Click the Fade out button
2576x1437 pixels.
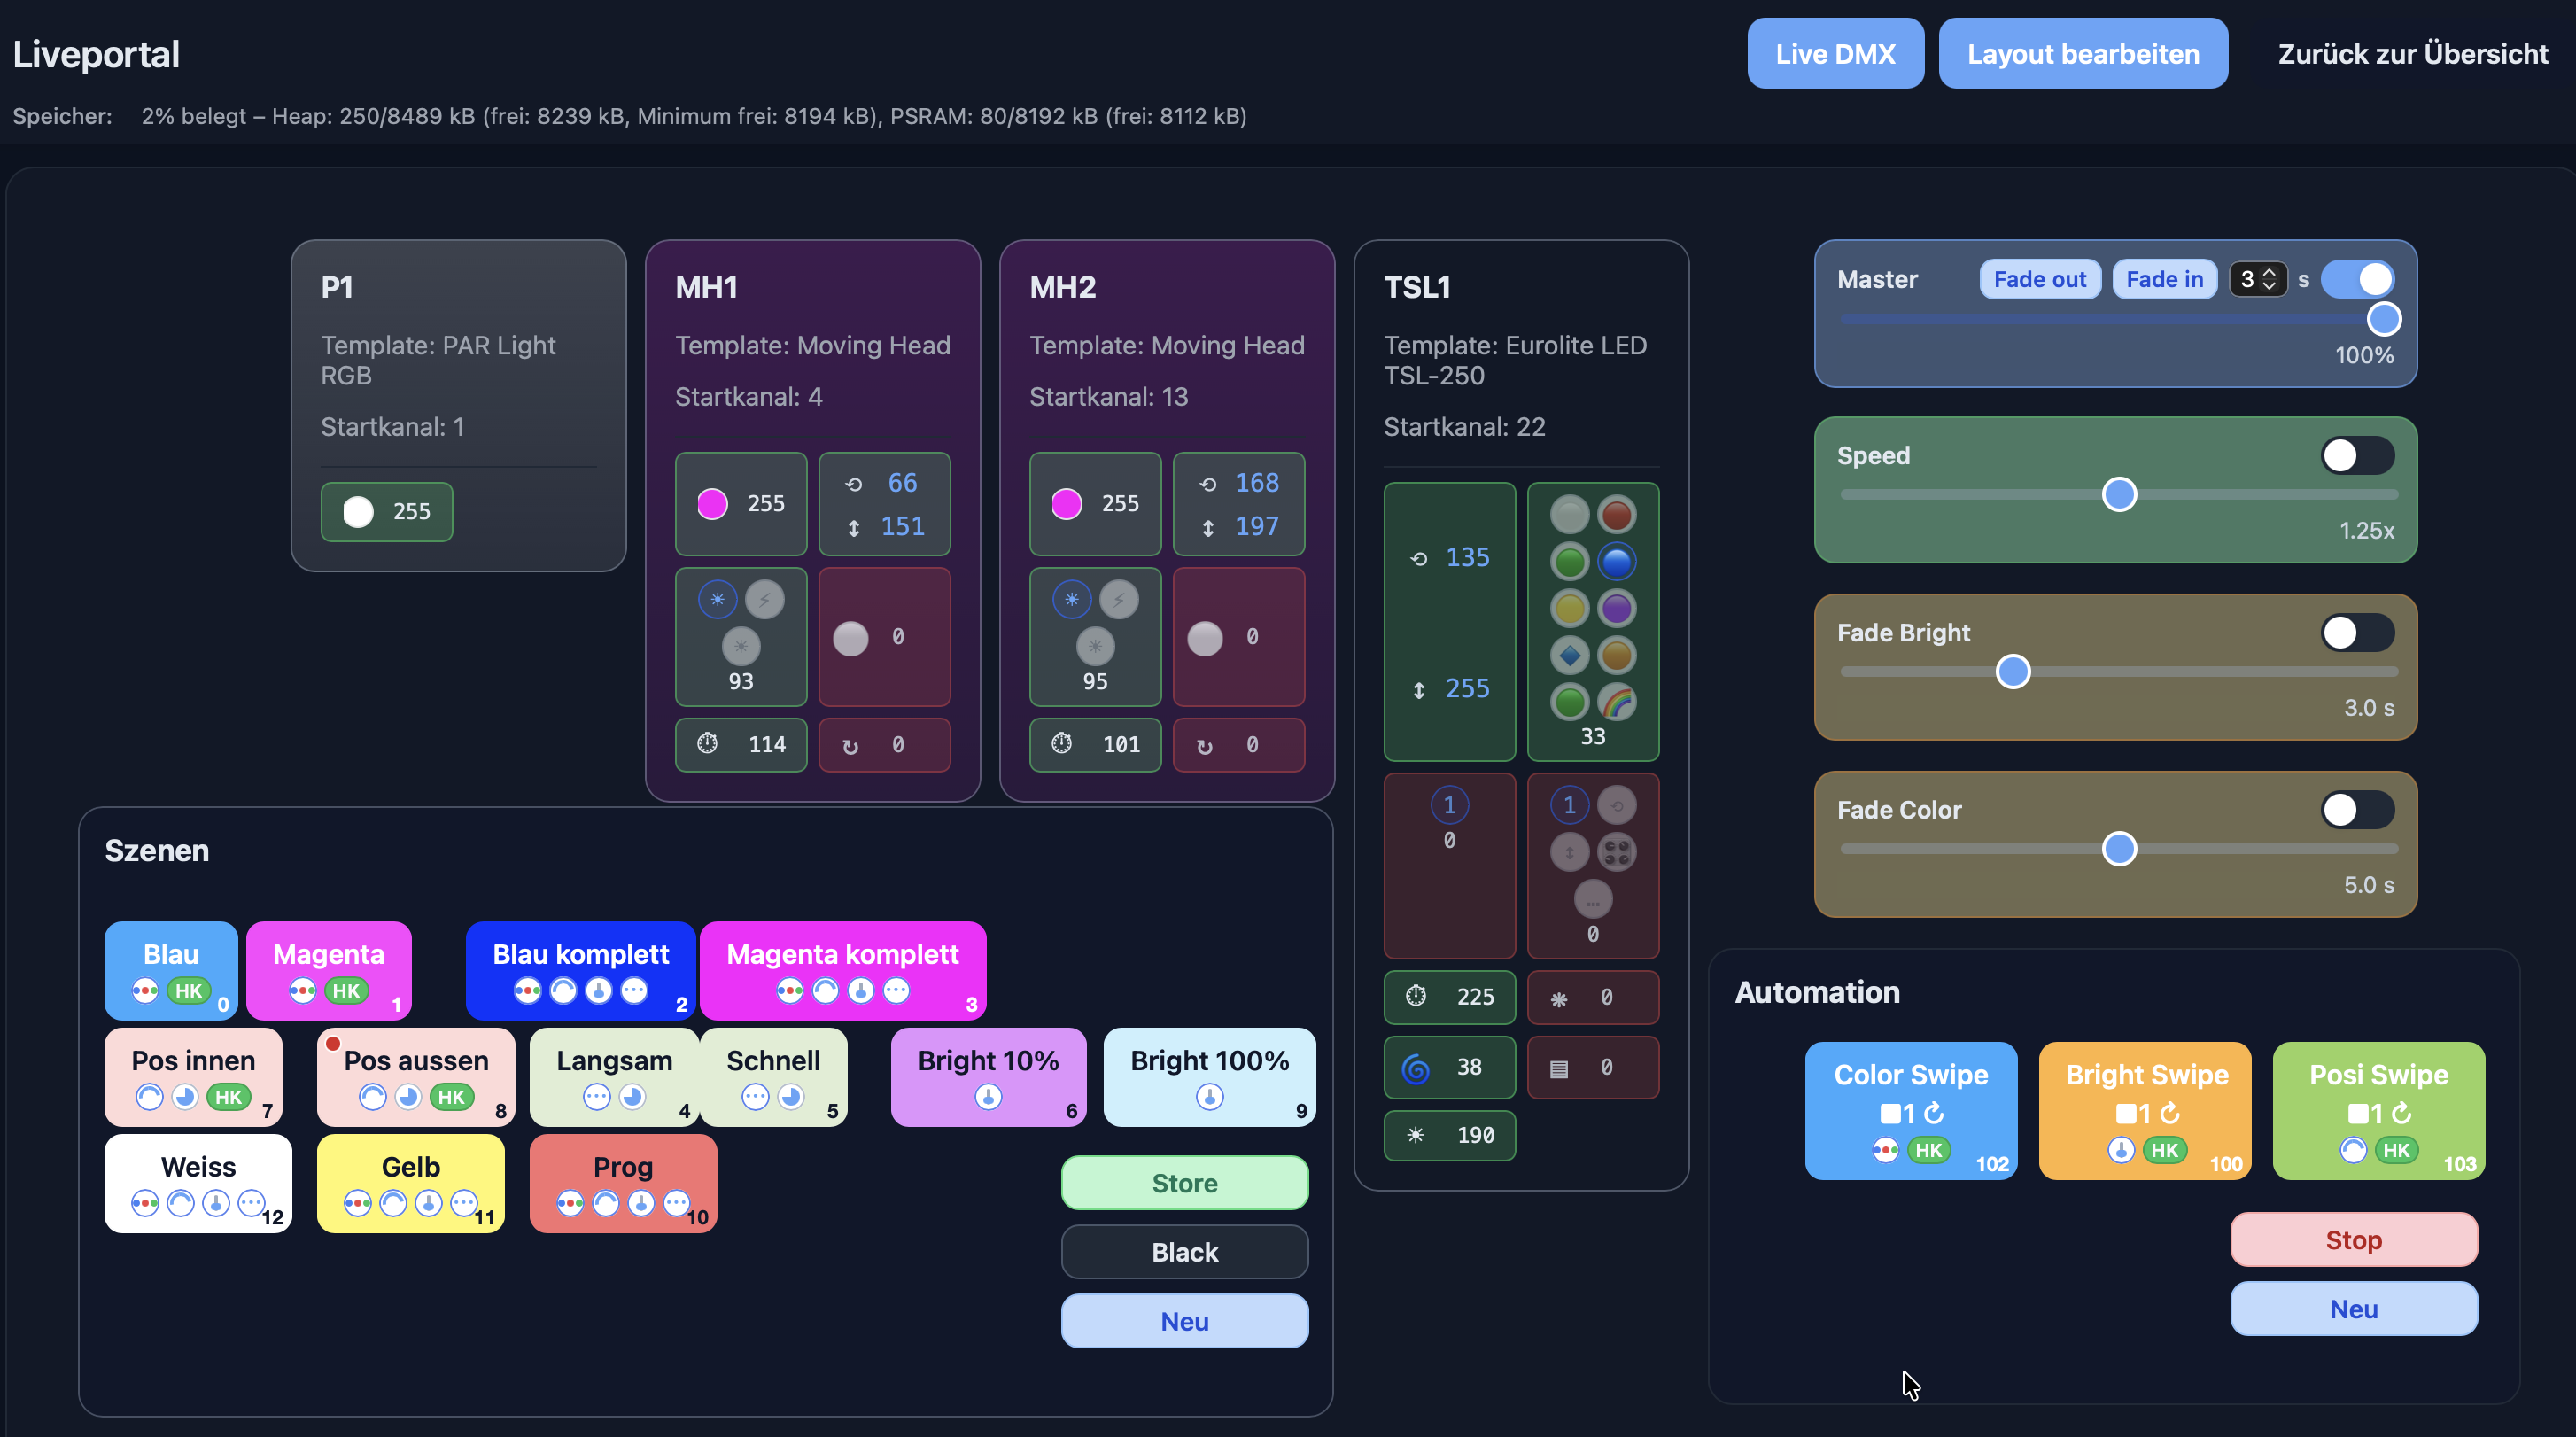pos(2039,279)
